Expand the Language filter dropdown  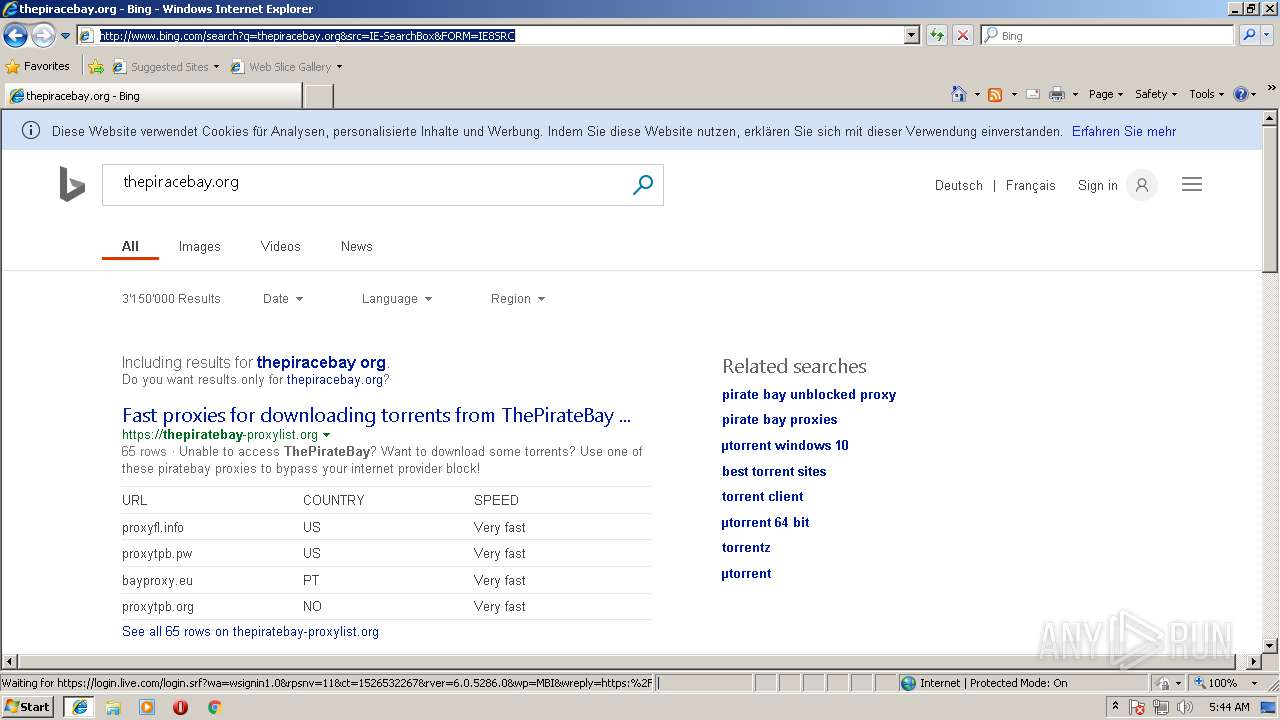coord(397,298)
